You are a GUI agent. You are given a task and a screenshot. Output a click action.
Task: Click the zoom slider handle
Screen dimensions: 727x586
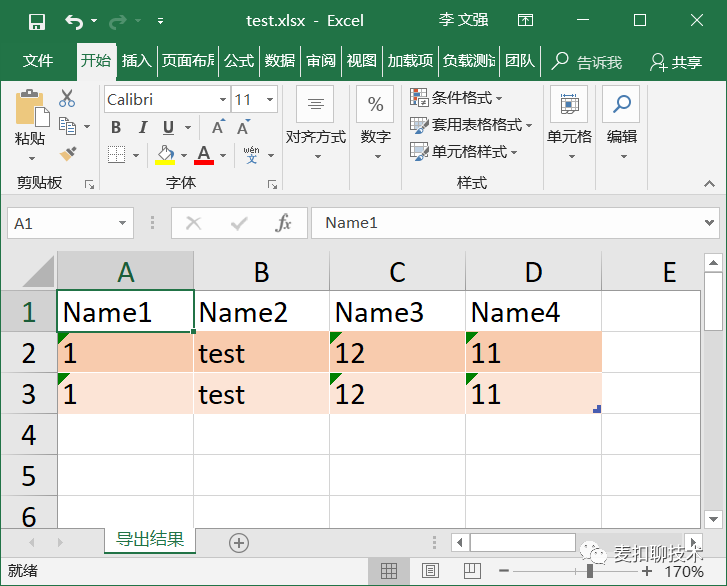[x=590, y=571]
